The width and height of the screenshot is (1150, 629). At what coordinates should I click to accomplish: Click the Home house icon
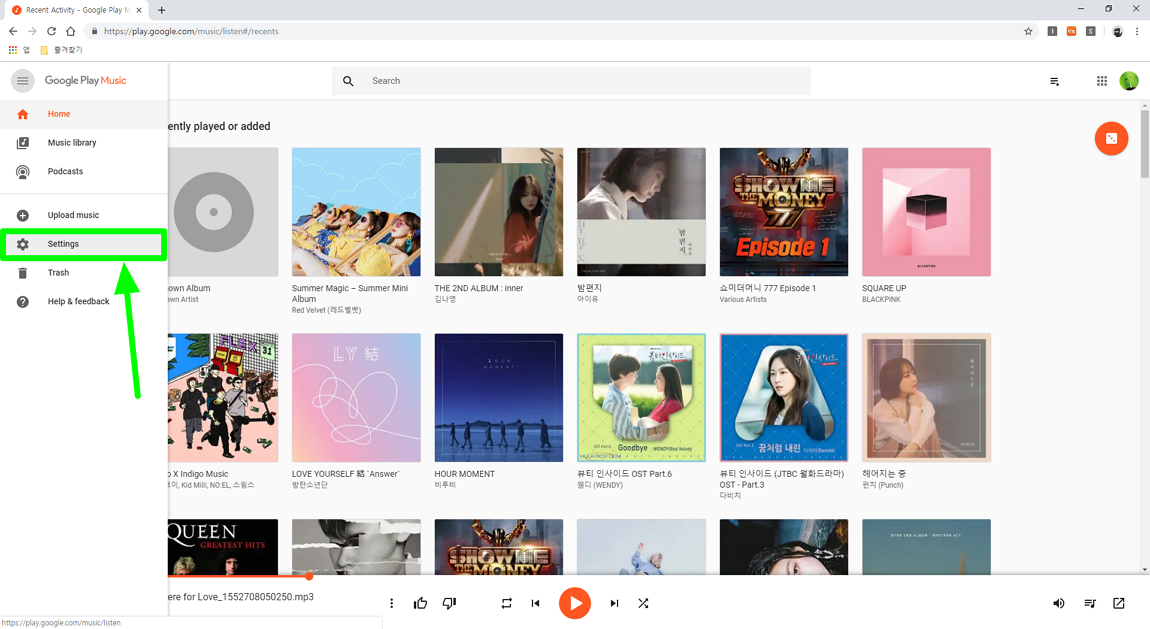[23, 114]
